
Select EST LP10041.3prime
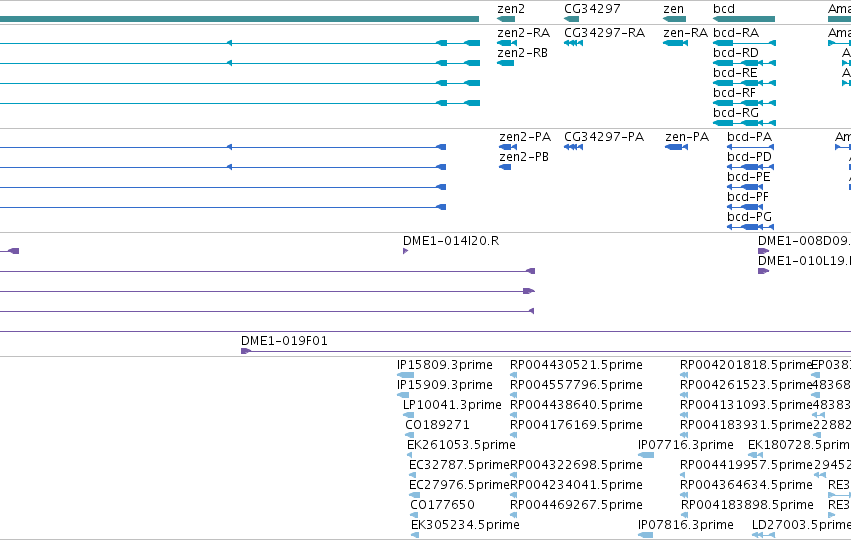(x=452, y=405)
